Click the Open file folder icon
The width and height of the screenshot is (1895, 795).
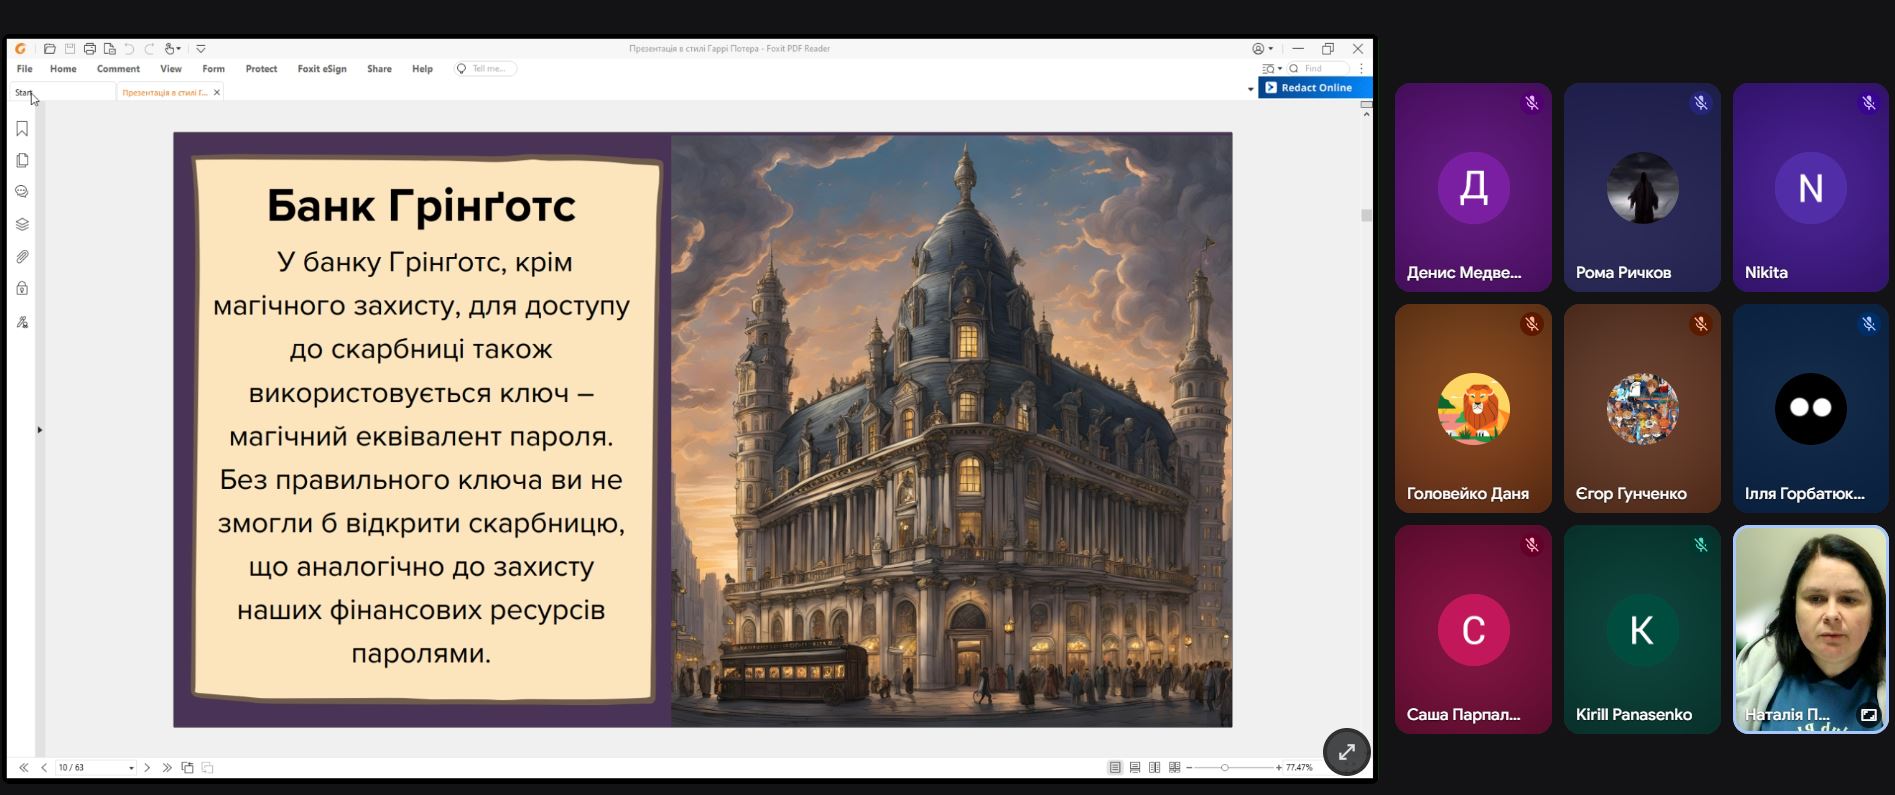pyautogui.click(x=49, y=49)
